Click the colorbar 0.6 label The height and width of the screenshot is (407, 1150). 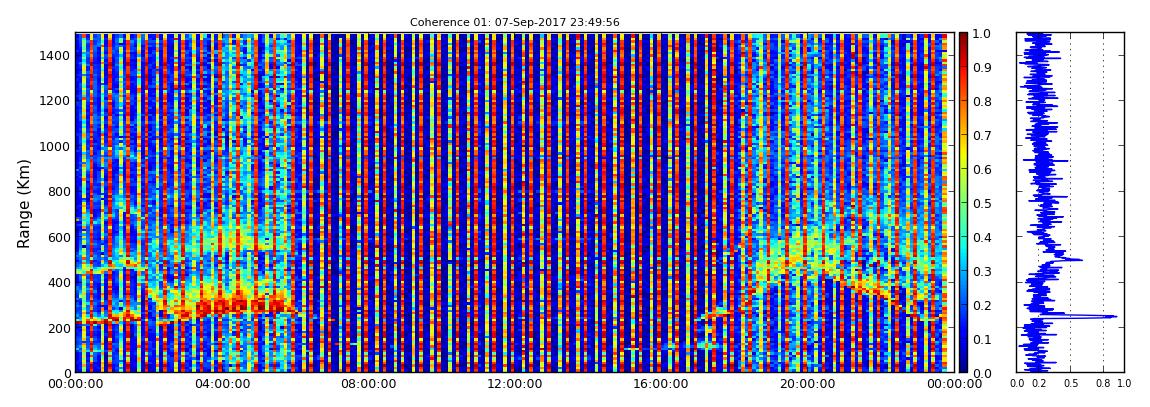pyautogui.click(x=981, y=169)
